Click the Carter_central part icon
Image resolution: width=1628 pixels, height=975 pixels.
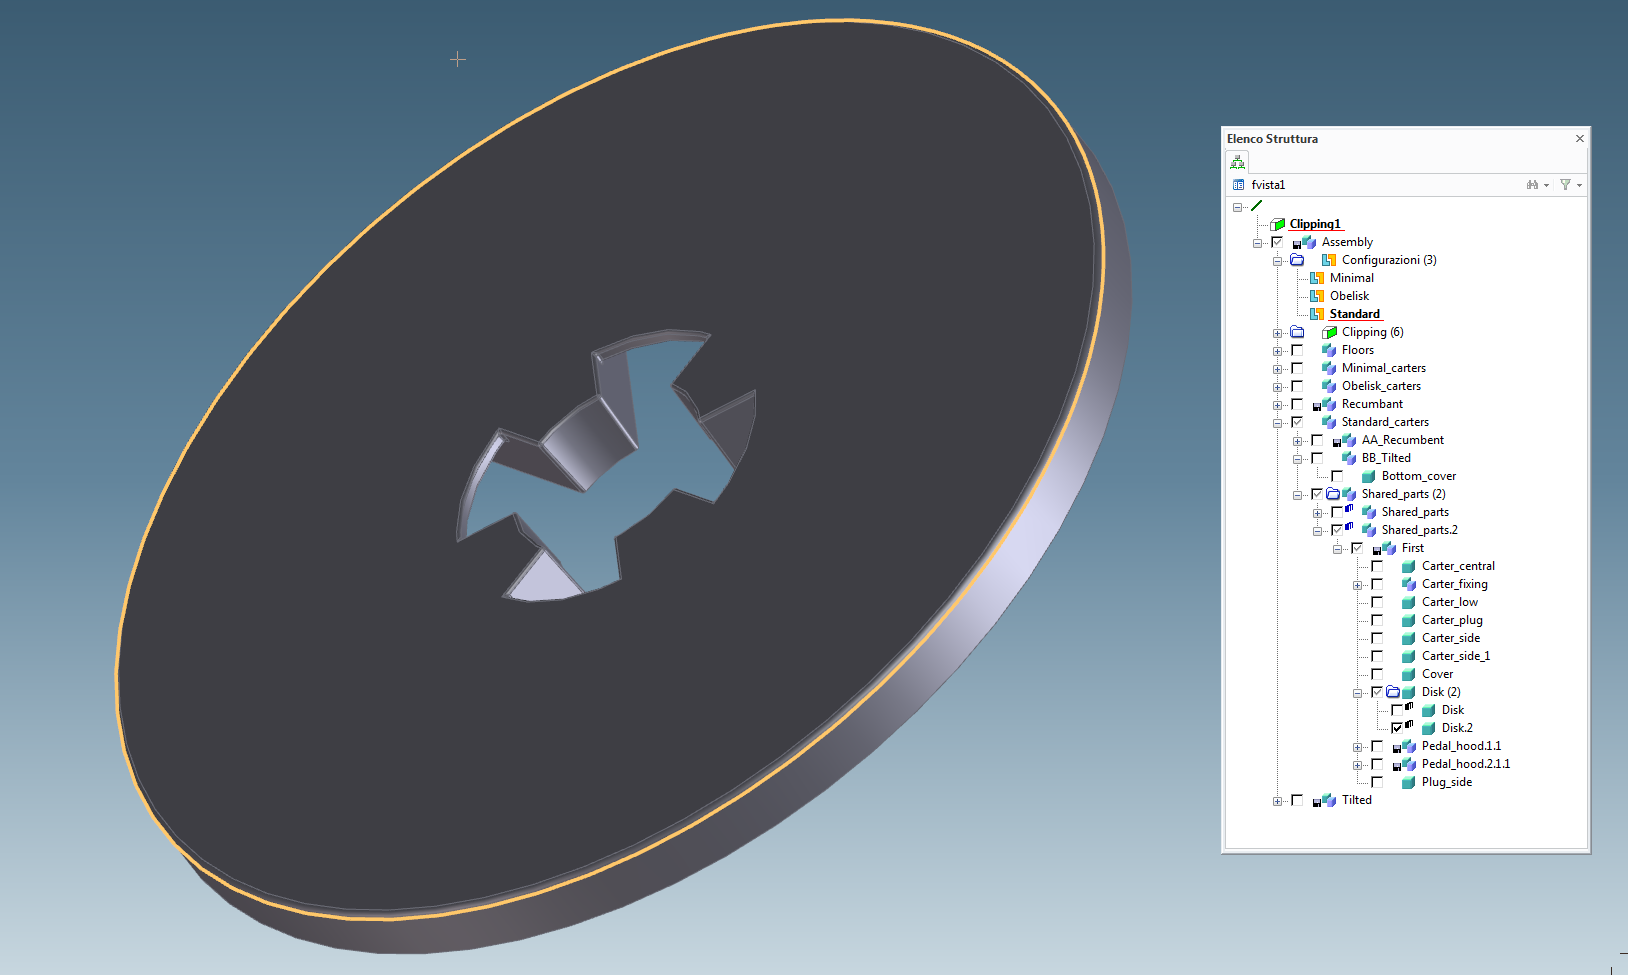click(x=1409, y=566)
